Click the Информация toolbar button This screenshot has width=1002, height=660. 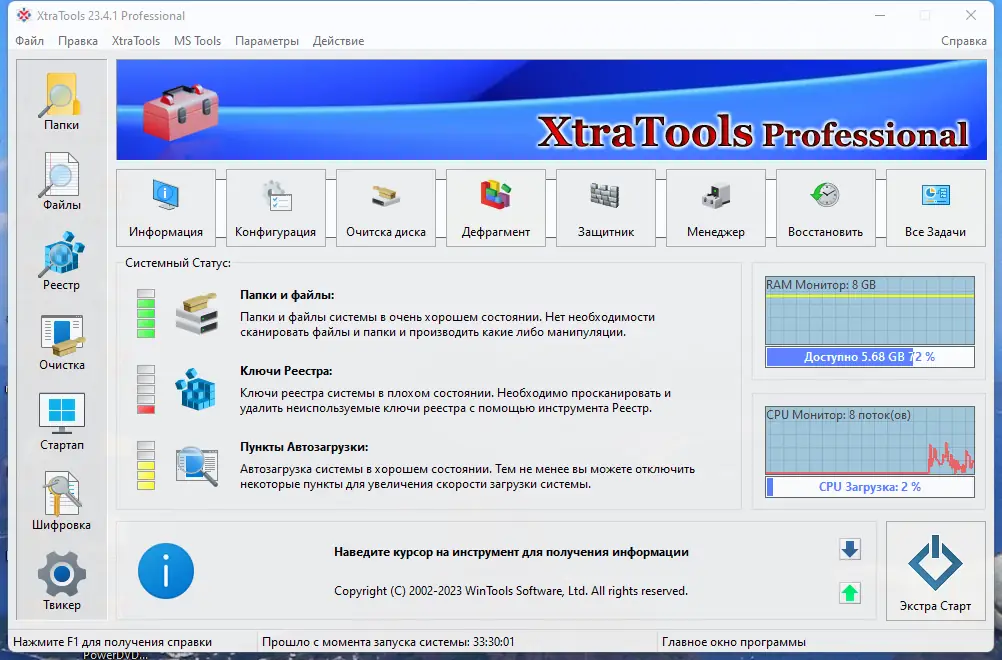[166, 208]
